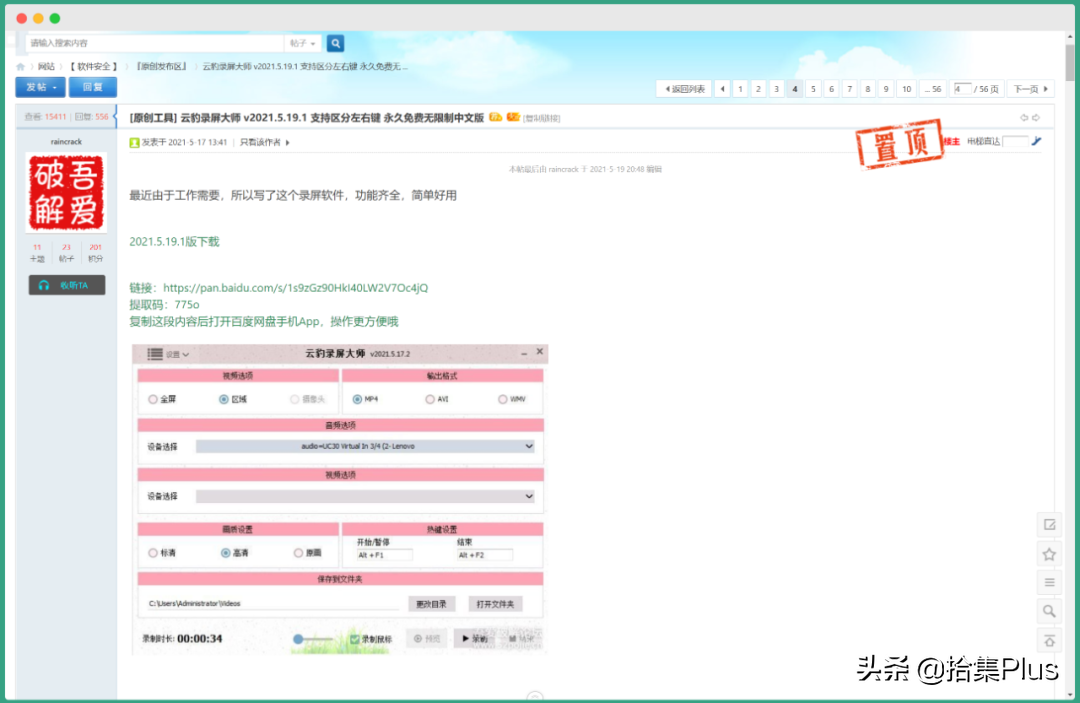Go to page 10 in pagination

pyautogui.click(x=906, y=89)
